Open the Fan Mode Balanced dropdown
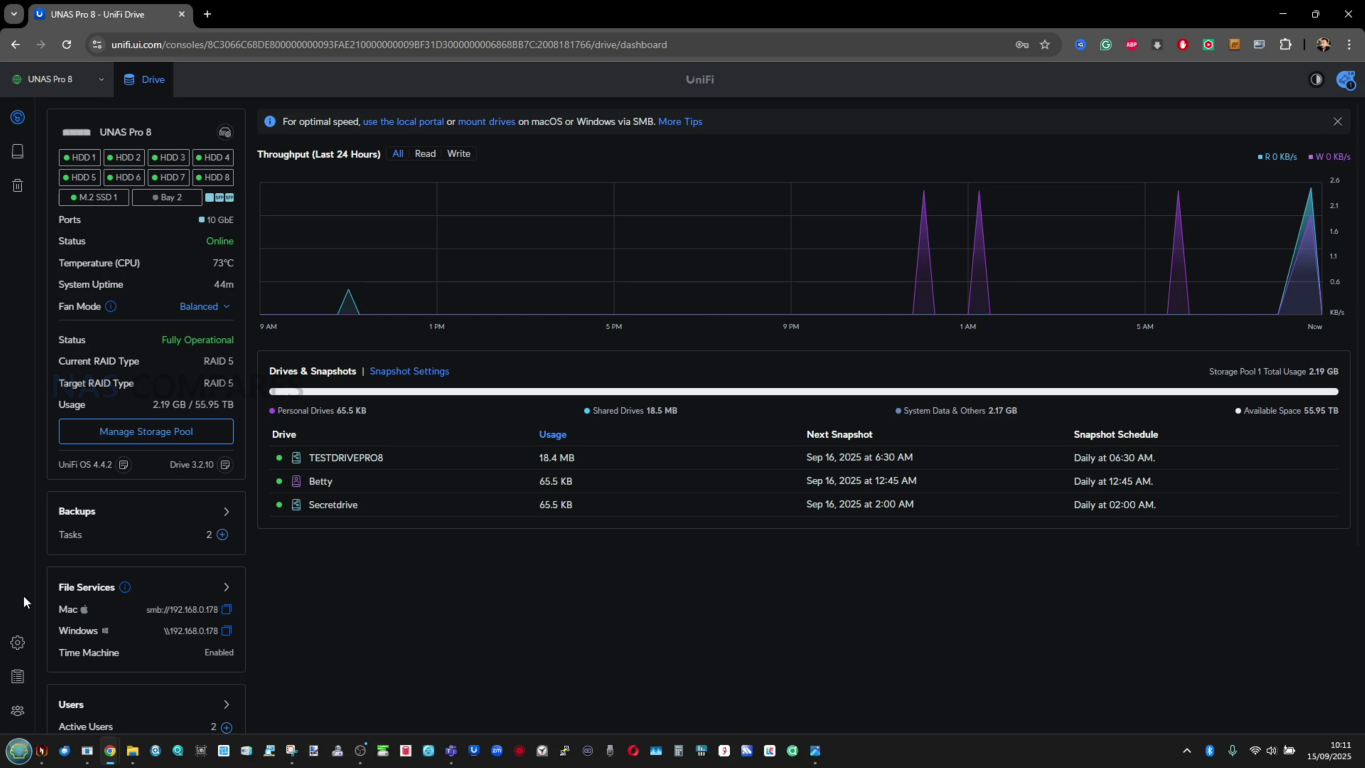 click(x=205, y=307)
